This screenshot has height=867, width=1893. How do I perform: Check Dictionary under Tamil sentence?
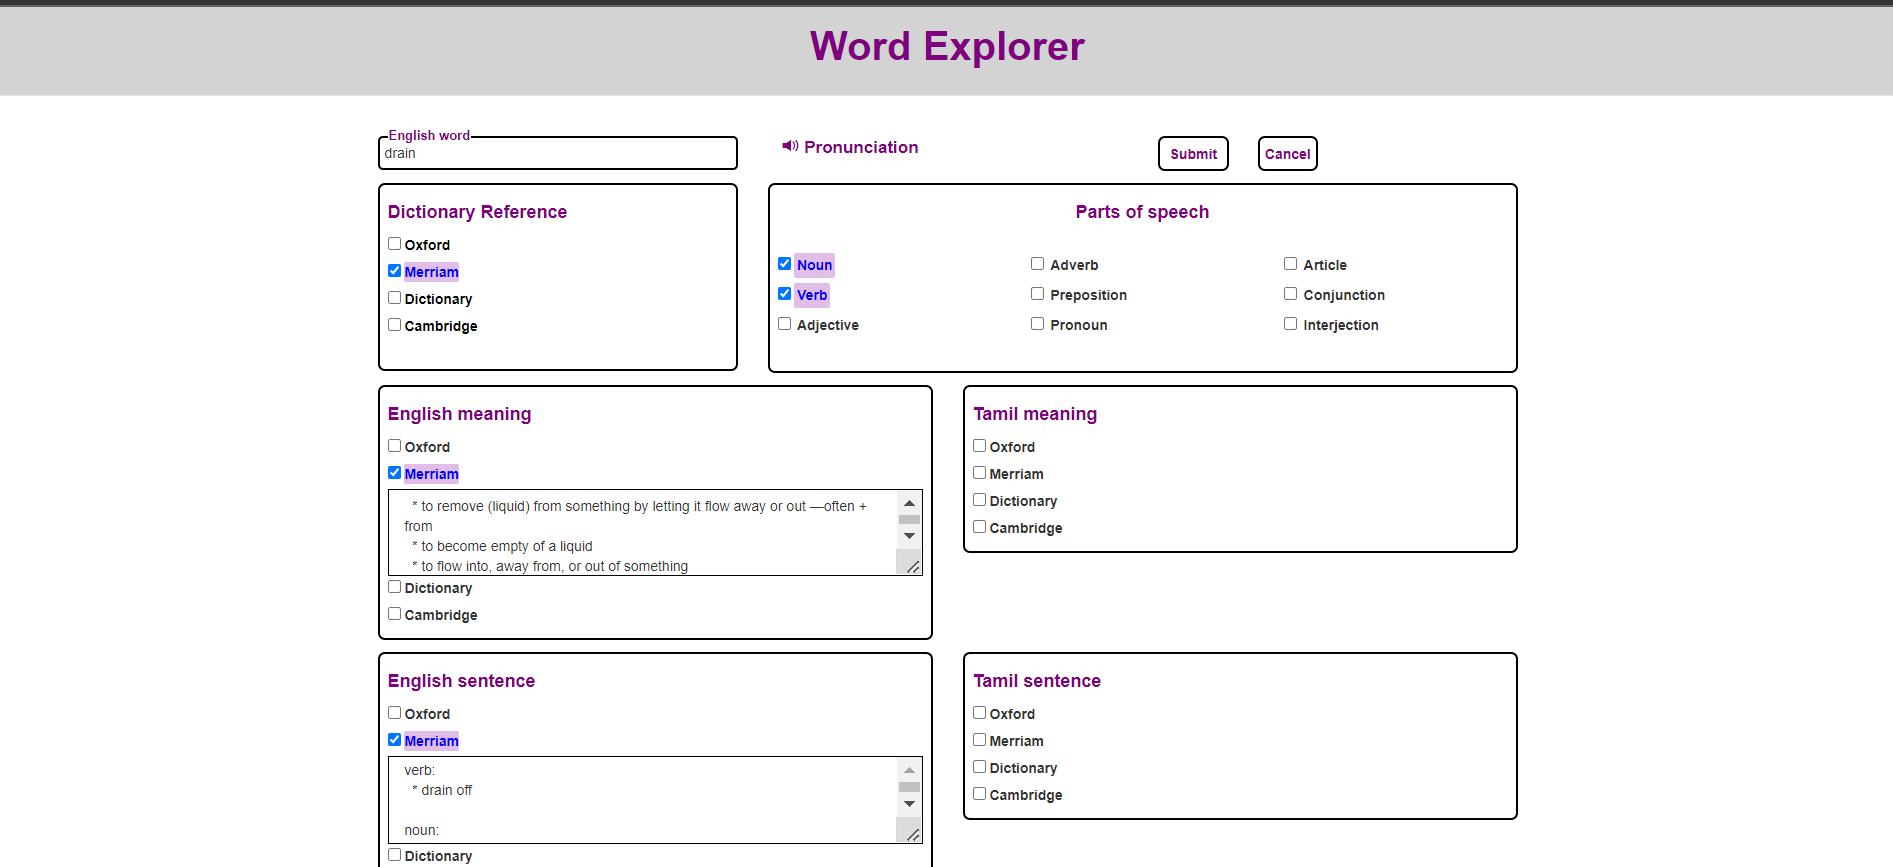point(979,767)
